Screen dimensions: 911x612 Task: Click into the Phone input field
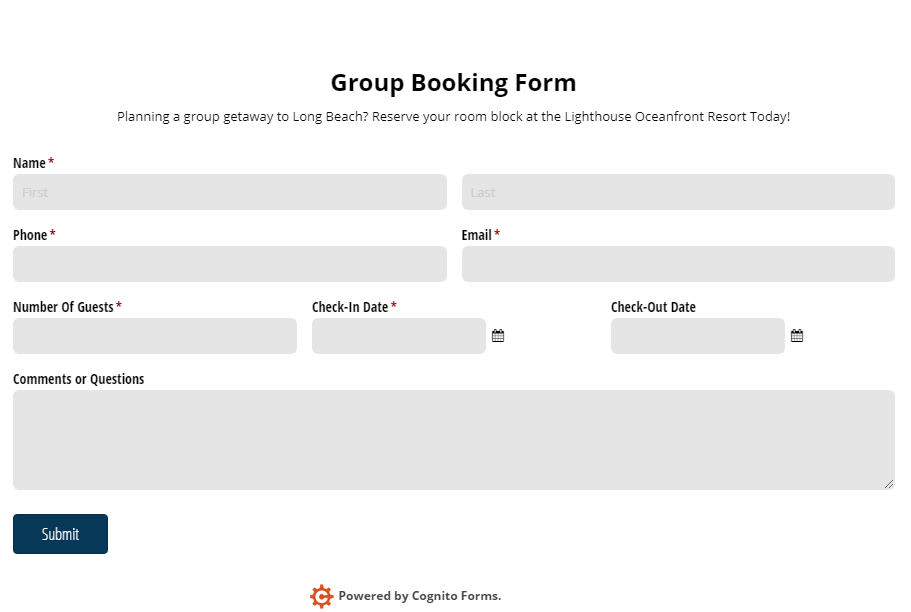click(230, 264)
